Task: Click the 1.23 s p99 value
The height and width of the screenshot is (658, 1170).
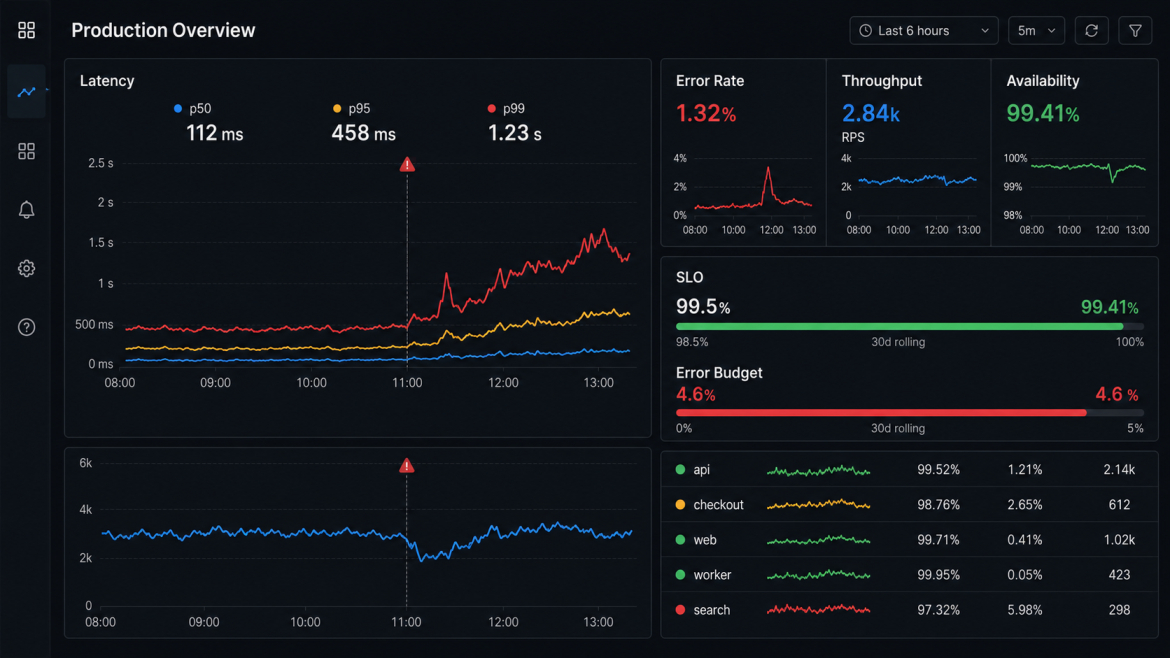Action: (514, 134)
